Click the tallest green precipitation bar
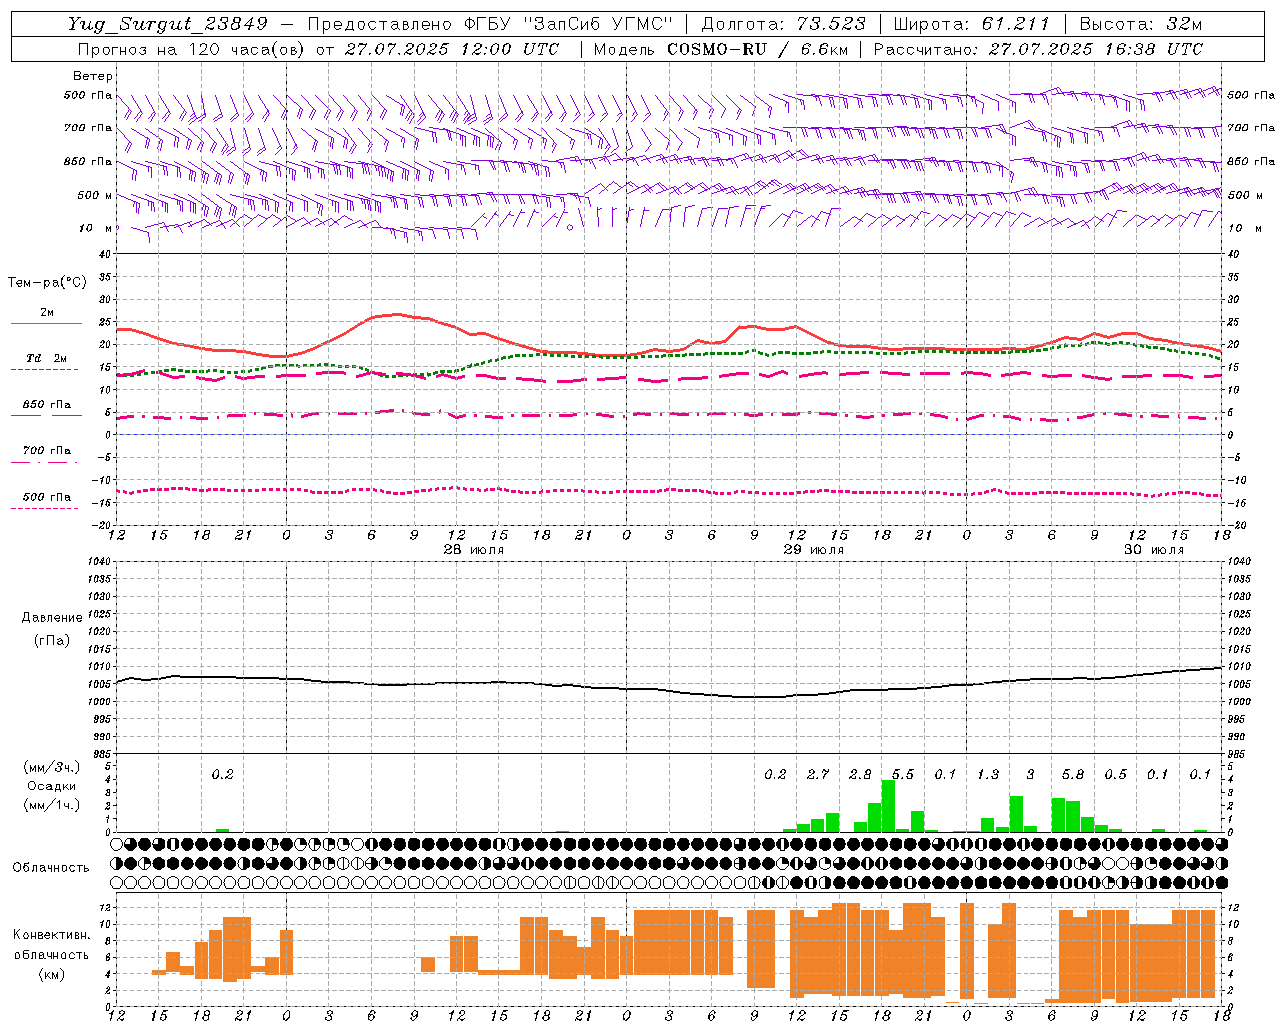Viewport: 1280px width, 1024px height. 888,806
